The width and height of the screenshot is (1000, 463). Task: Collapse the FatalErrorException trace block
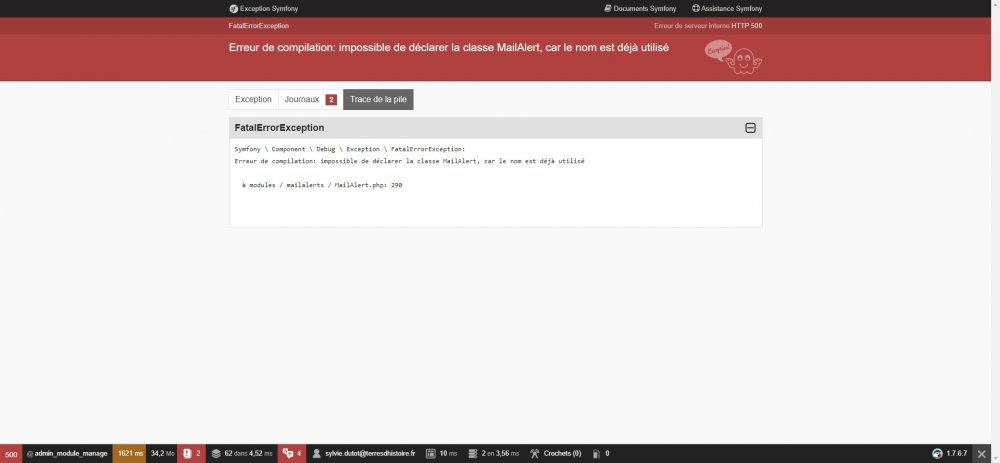click(750, 128)
